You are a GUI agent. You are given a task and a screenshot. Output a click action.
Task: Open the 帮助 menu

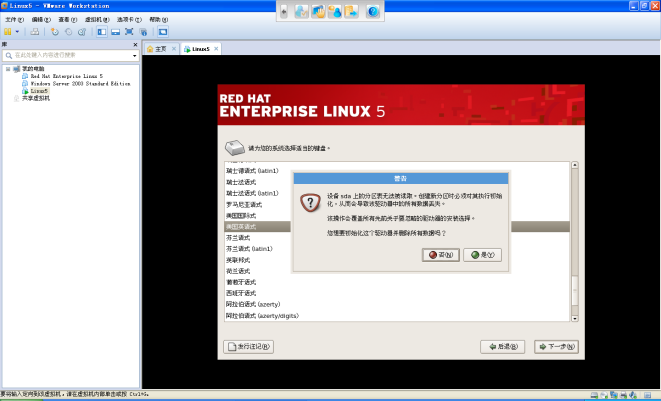pyautogui.click(x=159, y=19)
